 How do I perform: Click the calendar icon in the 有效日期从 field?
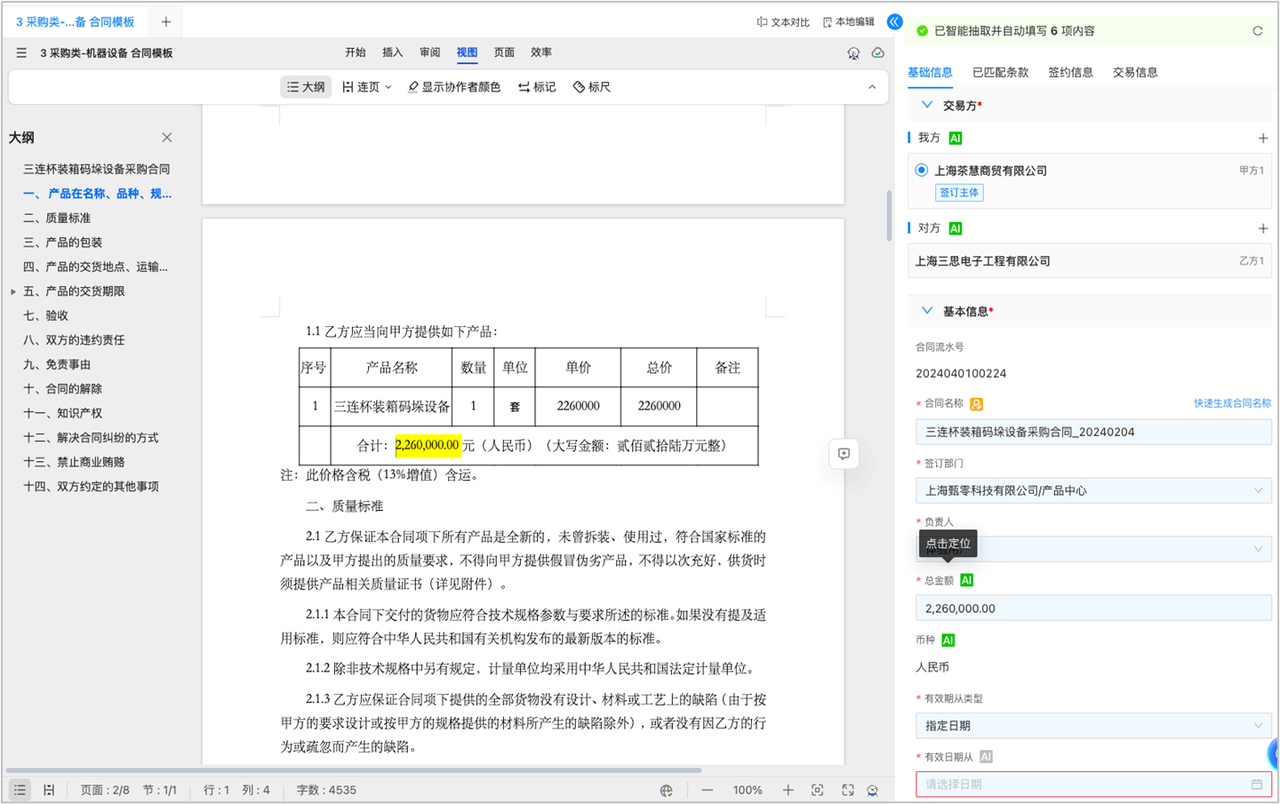pyautogui.click(x=1257, y=784)
